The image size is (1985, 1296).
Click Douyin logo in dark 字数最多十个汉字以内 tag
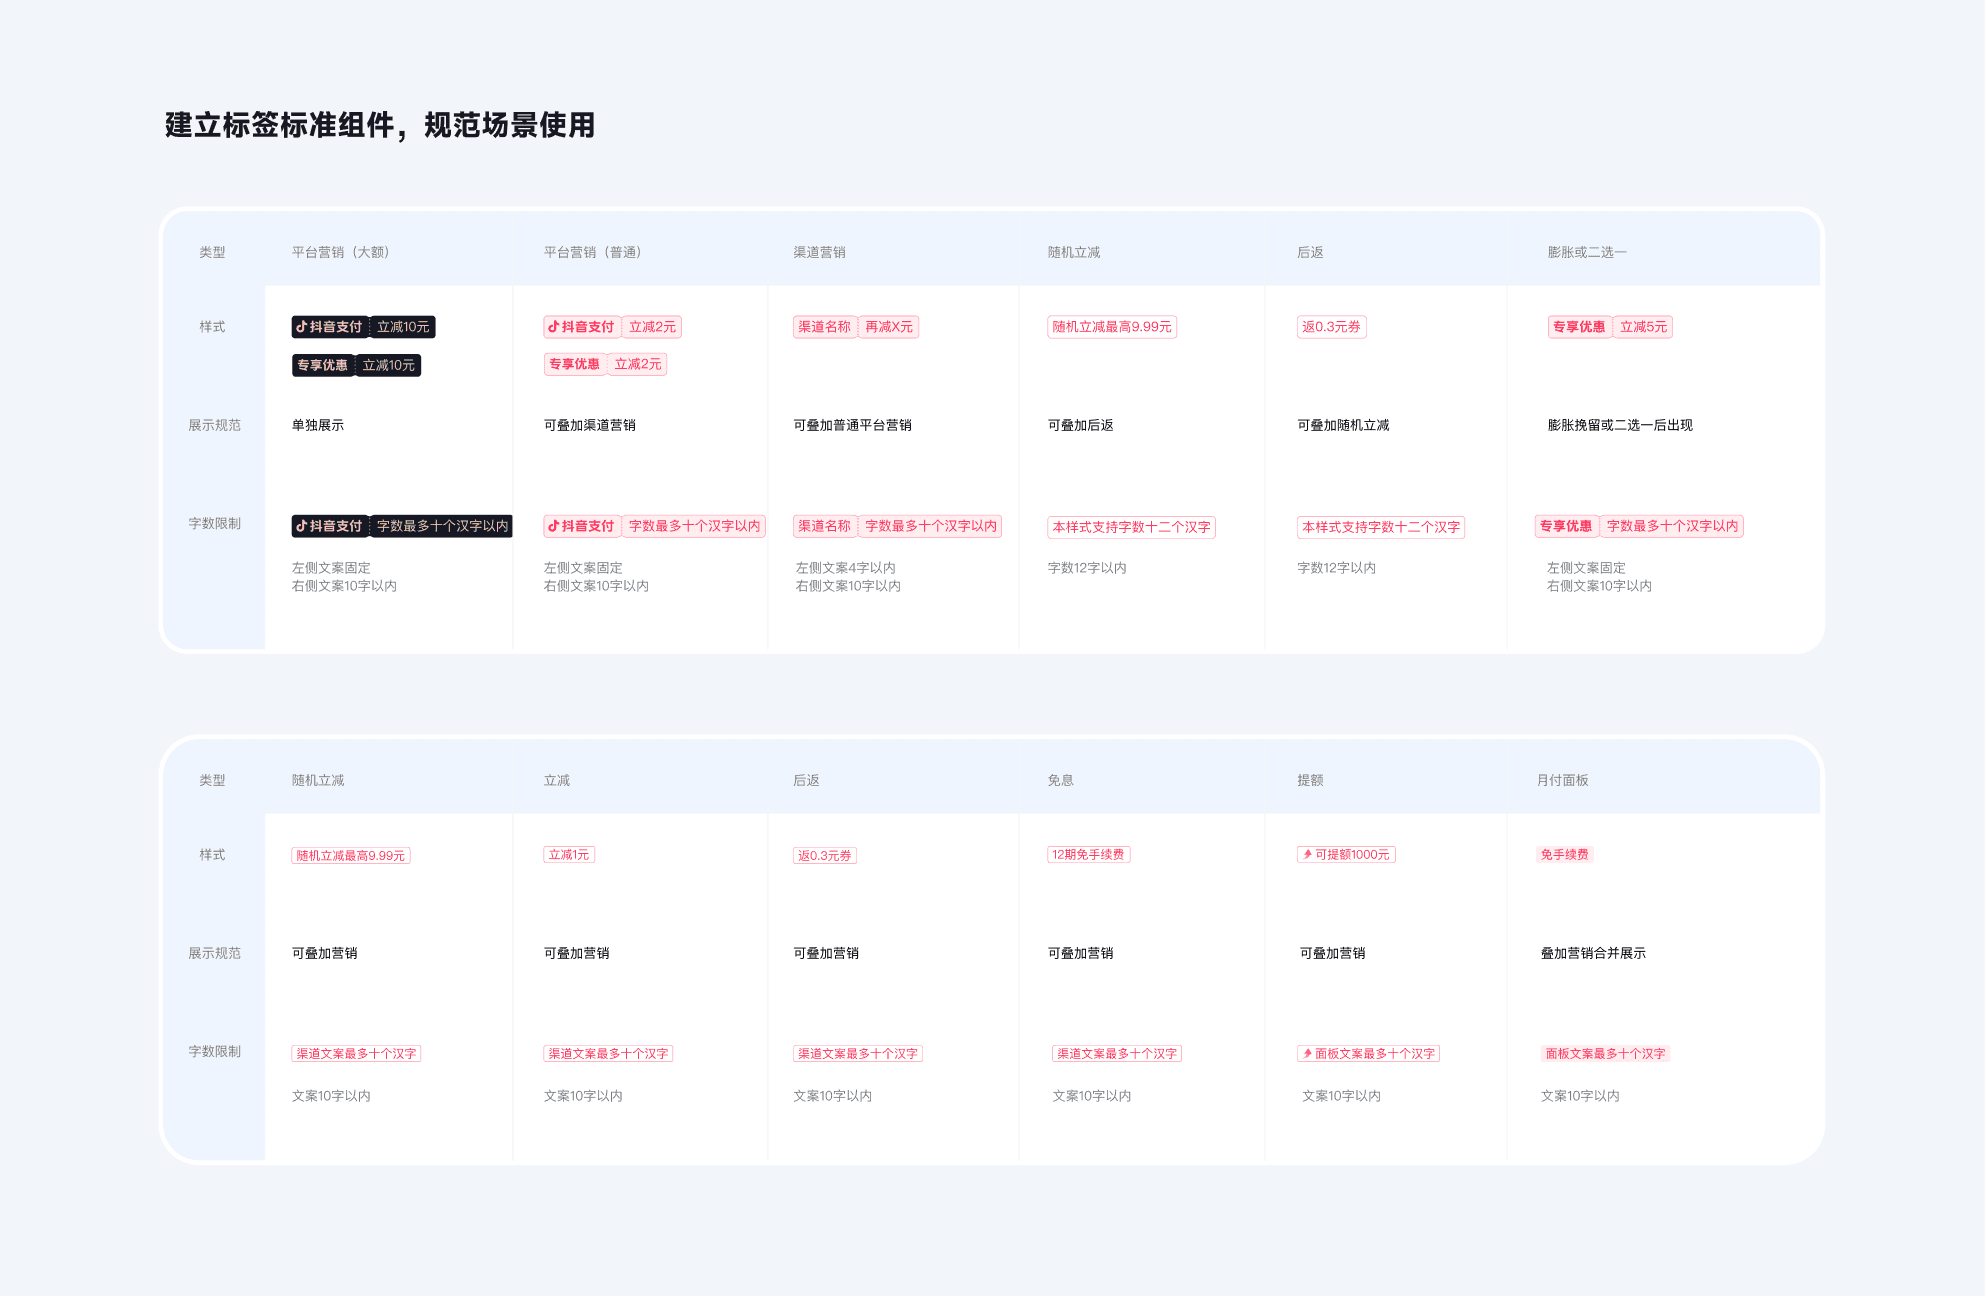click(x=301, y=526)
